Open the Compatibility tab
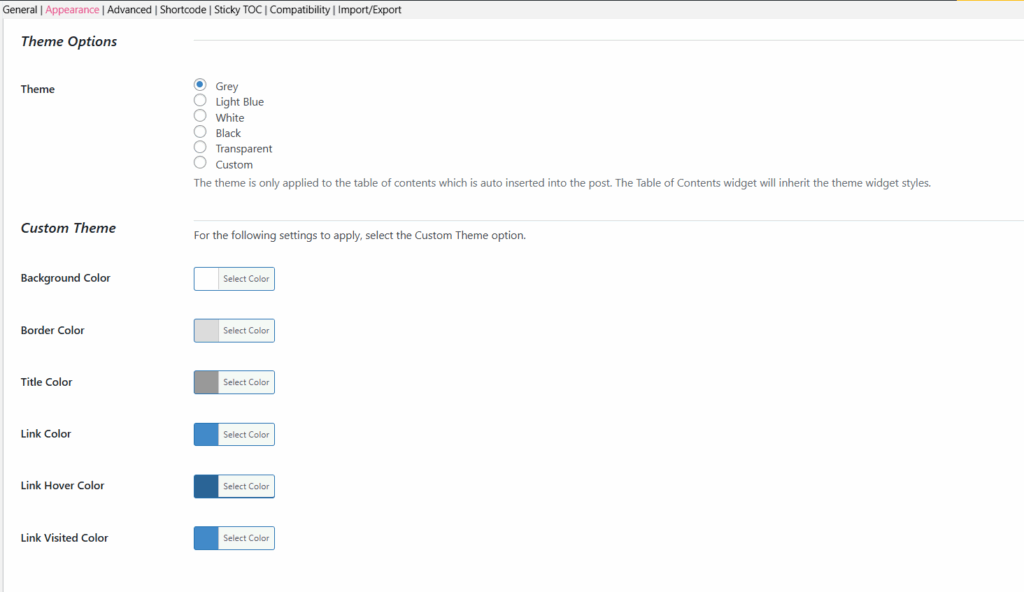The image size is (1024, 592). pos(300,10)
